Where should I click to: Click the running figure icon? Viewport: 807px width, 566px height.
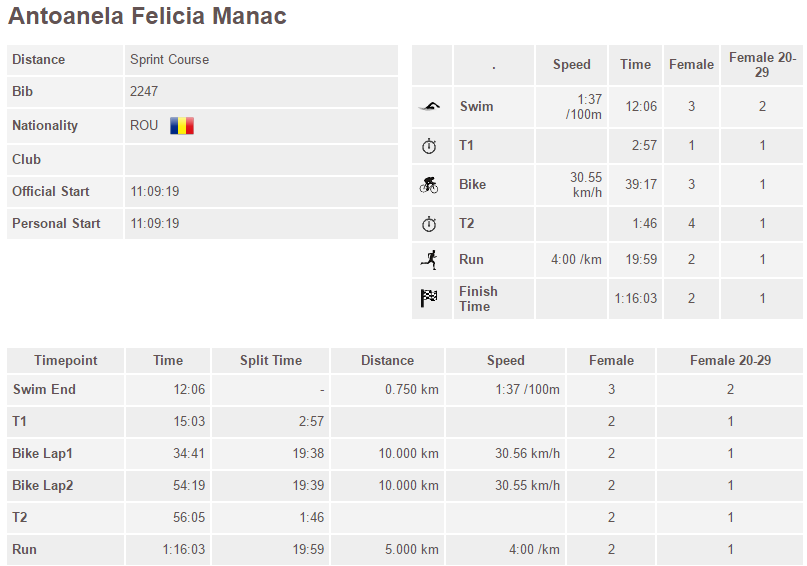point(429,260)
